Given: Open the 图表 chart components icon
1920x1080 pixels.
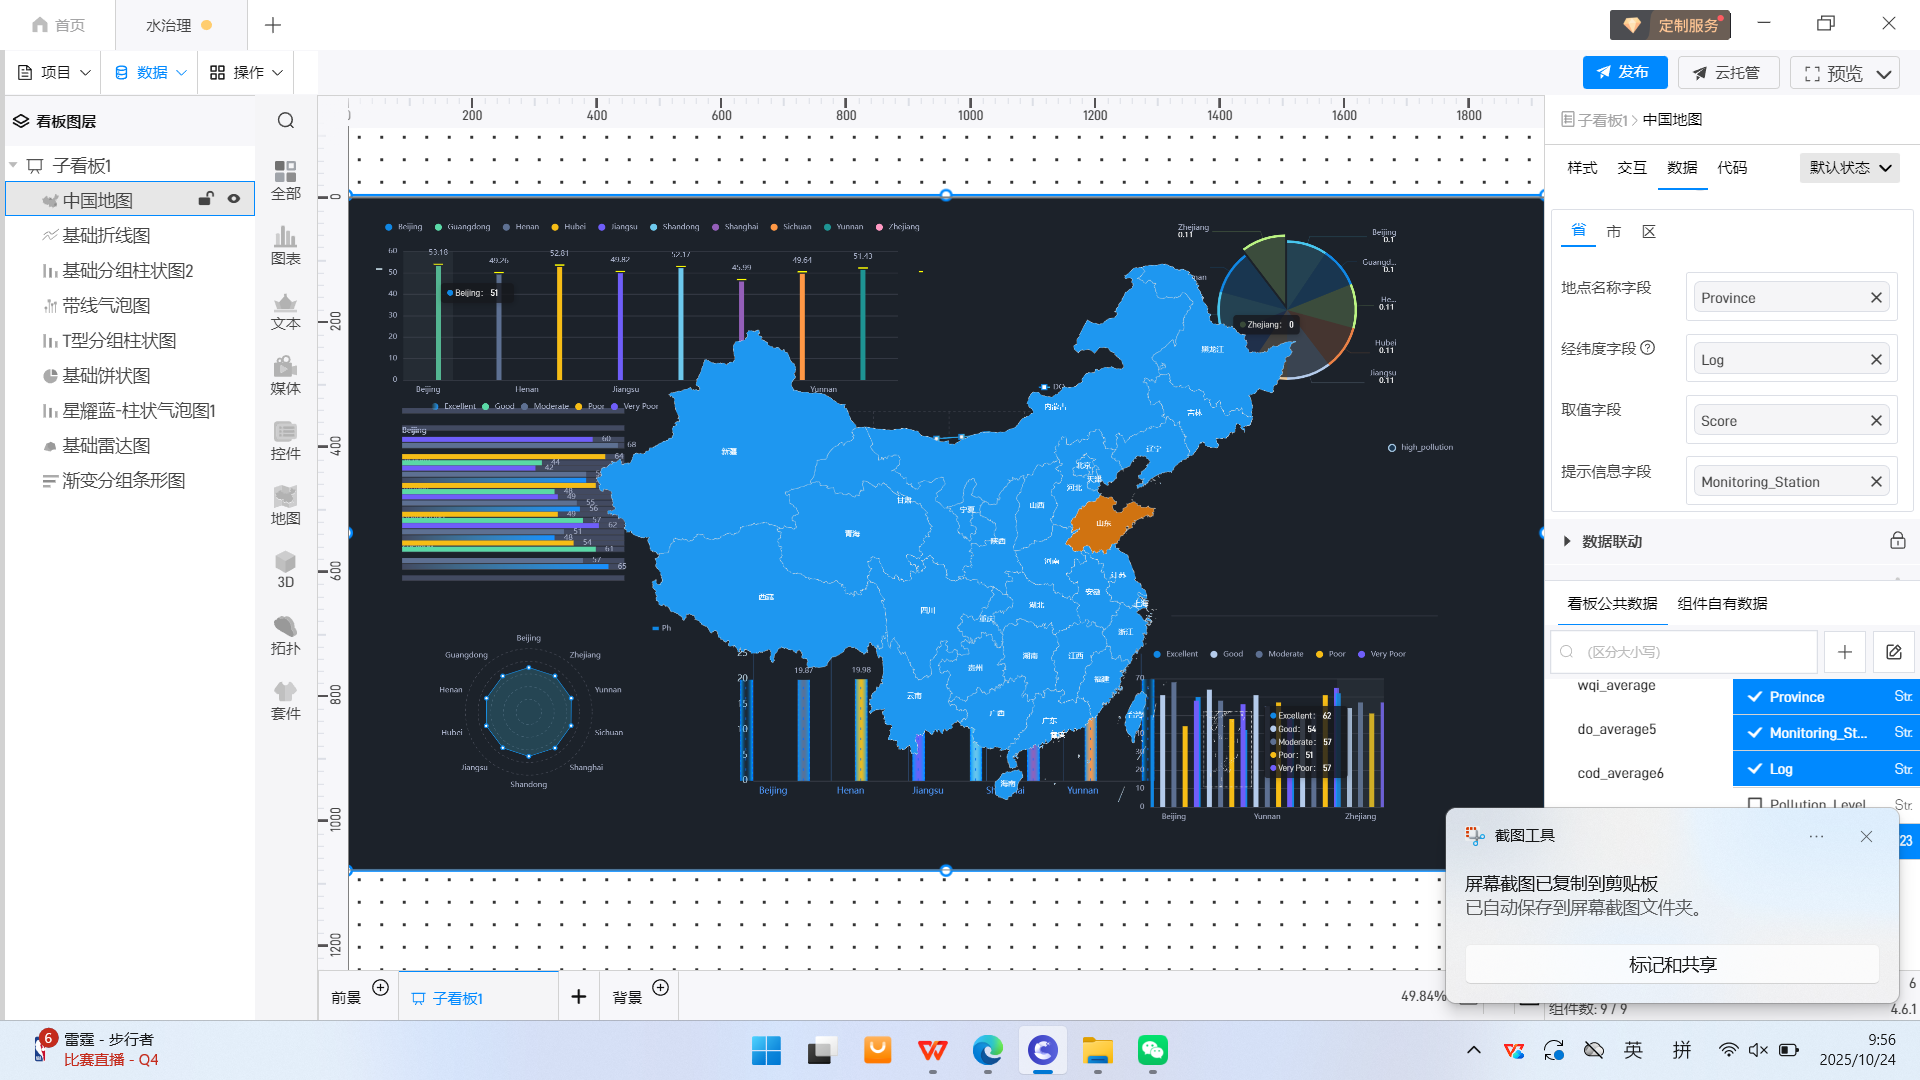Looking at the screenshot, I should click(x=285, y=245).
